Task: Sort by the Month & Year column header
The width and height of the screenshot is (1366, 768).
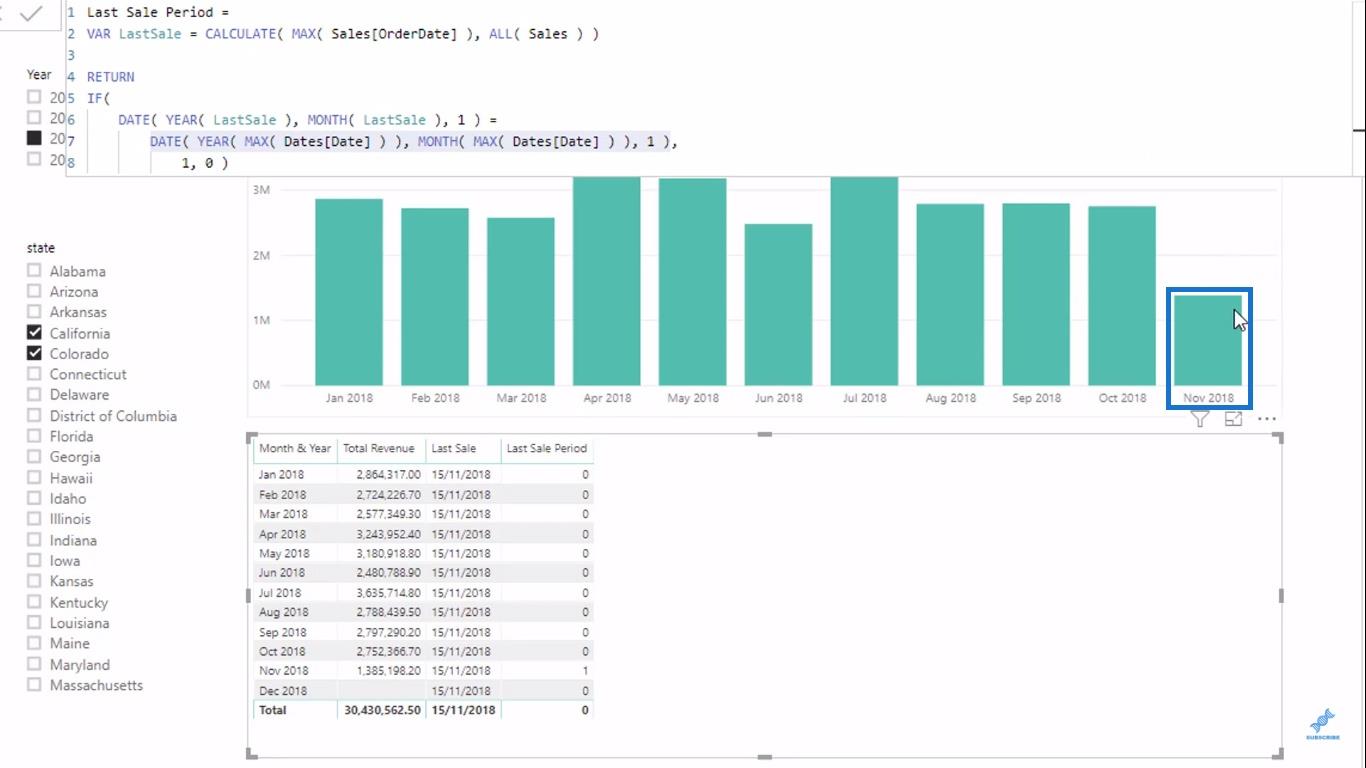Action: coord(295,448)
